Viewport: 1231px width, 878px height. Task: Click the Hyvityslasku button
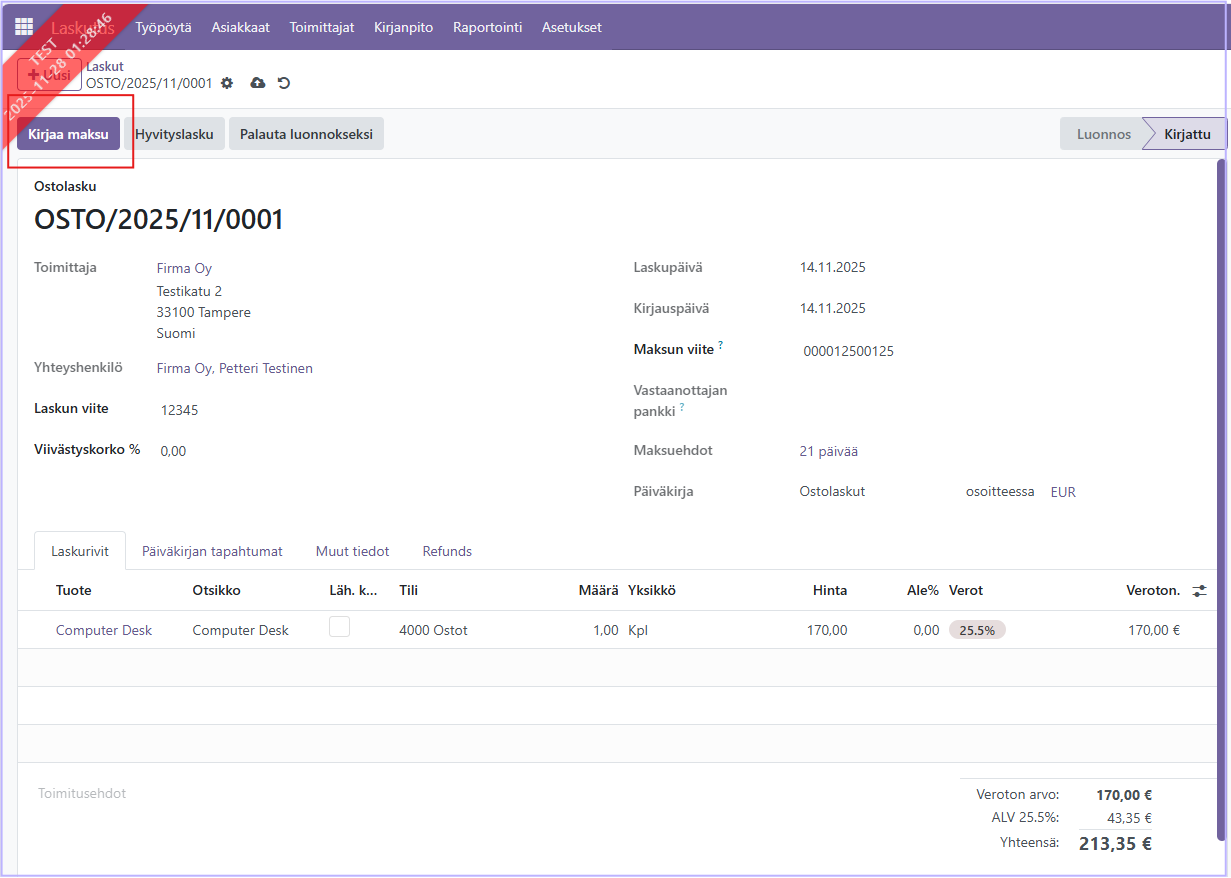(x=174, y=134)
